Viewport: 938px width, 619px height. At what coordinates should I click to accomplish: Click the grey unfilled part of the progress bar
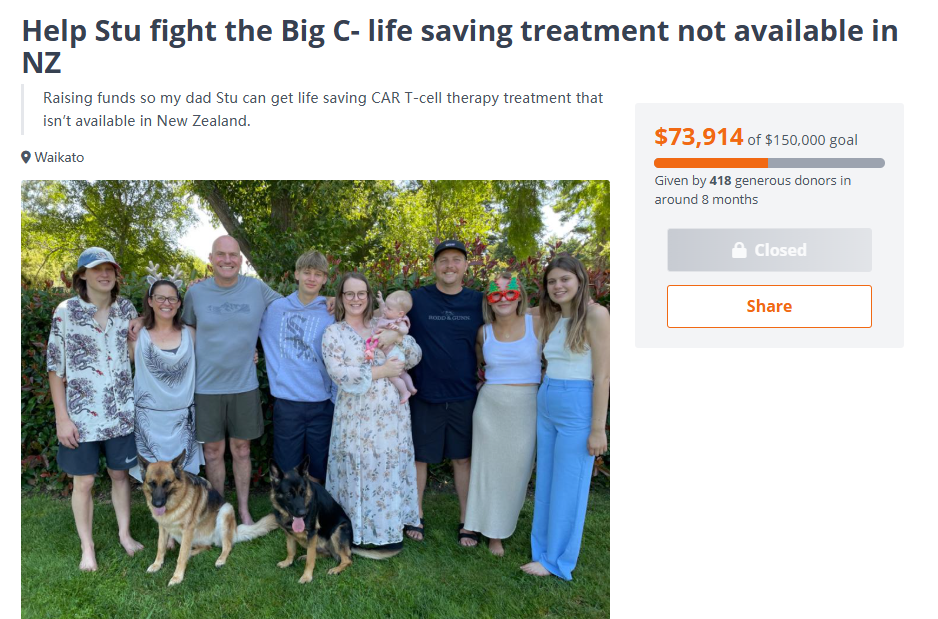pos(826,163)
